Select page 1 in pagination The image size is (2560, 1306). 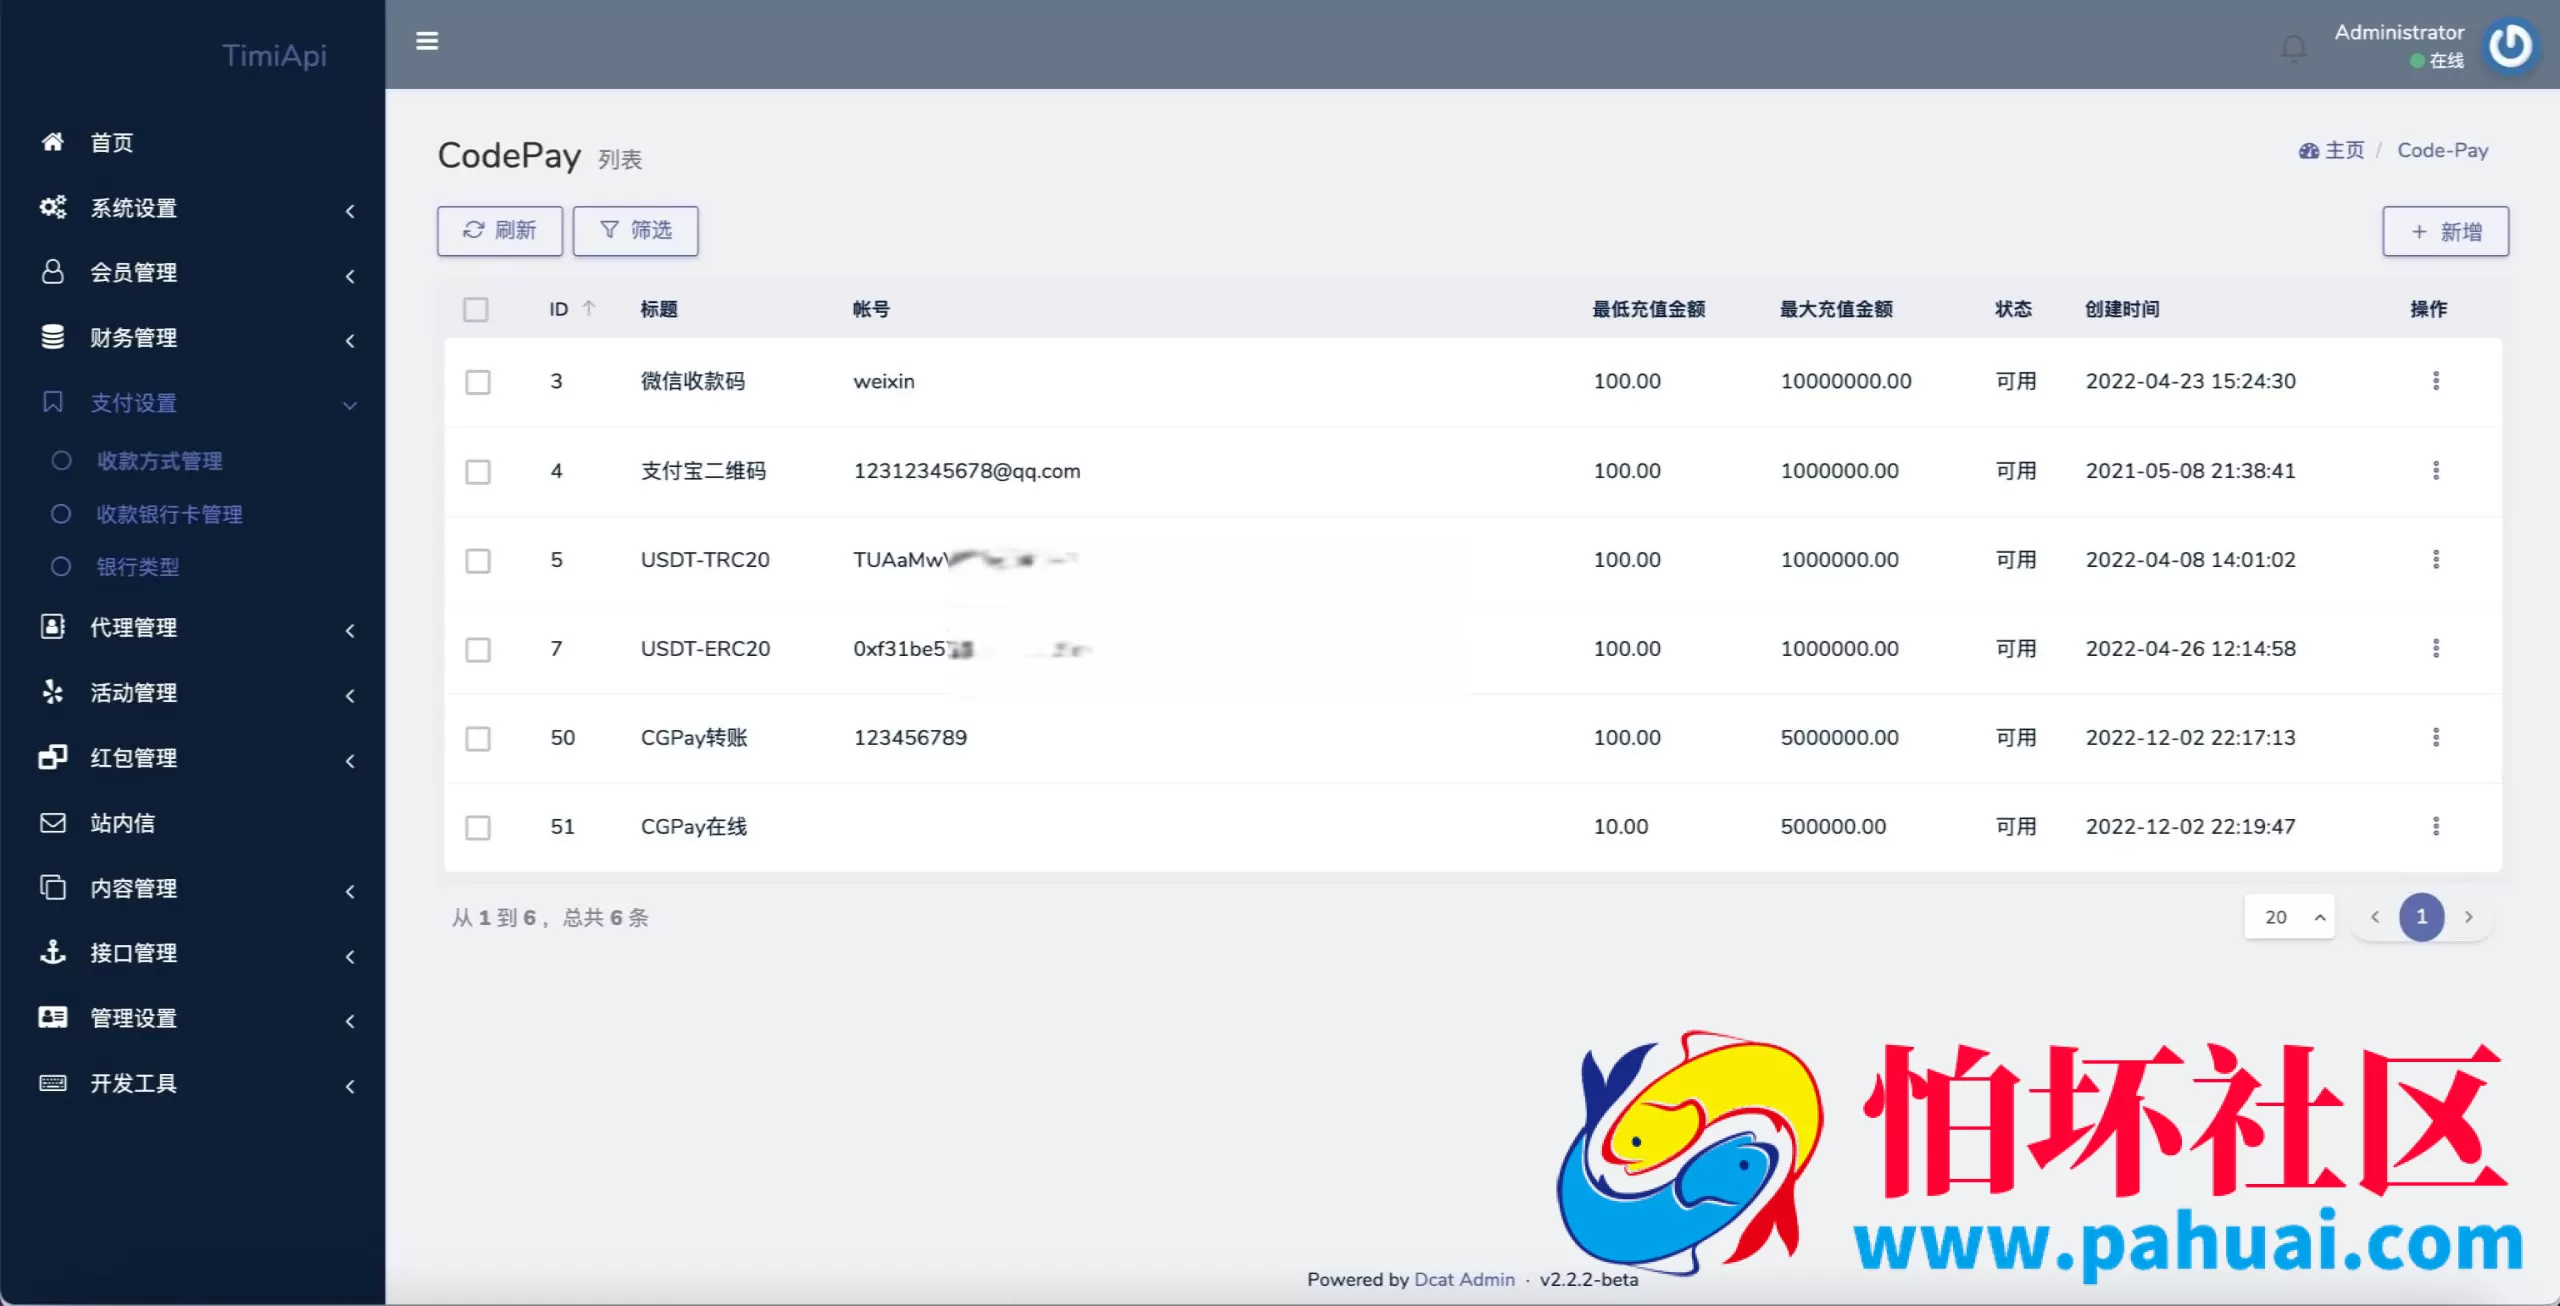pos(2421,917)
